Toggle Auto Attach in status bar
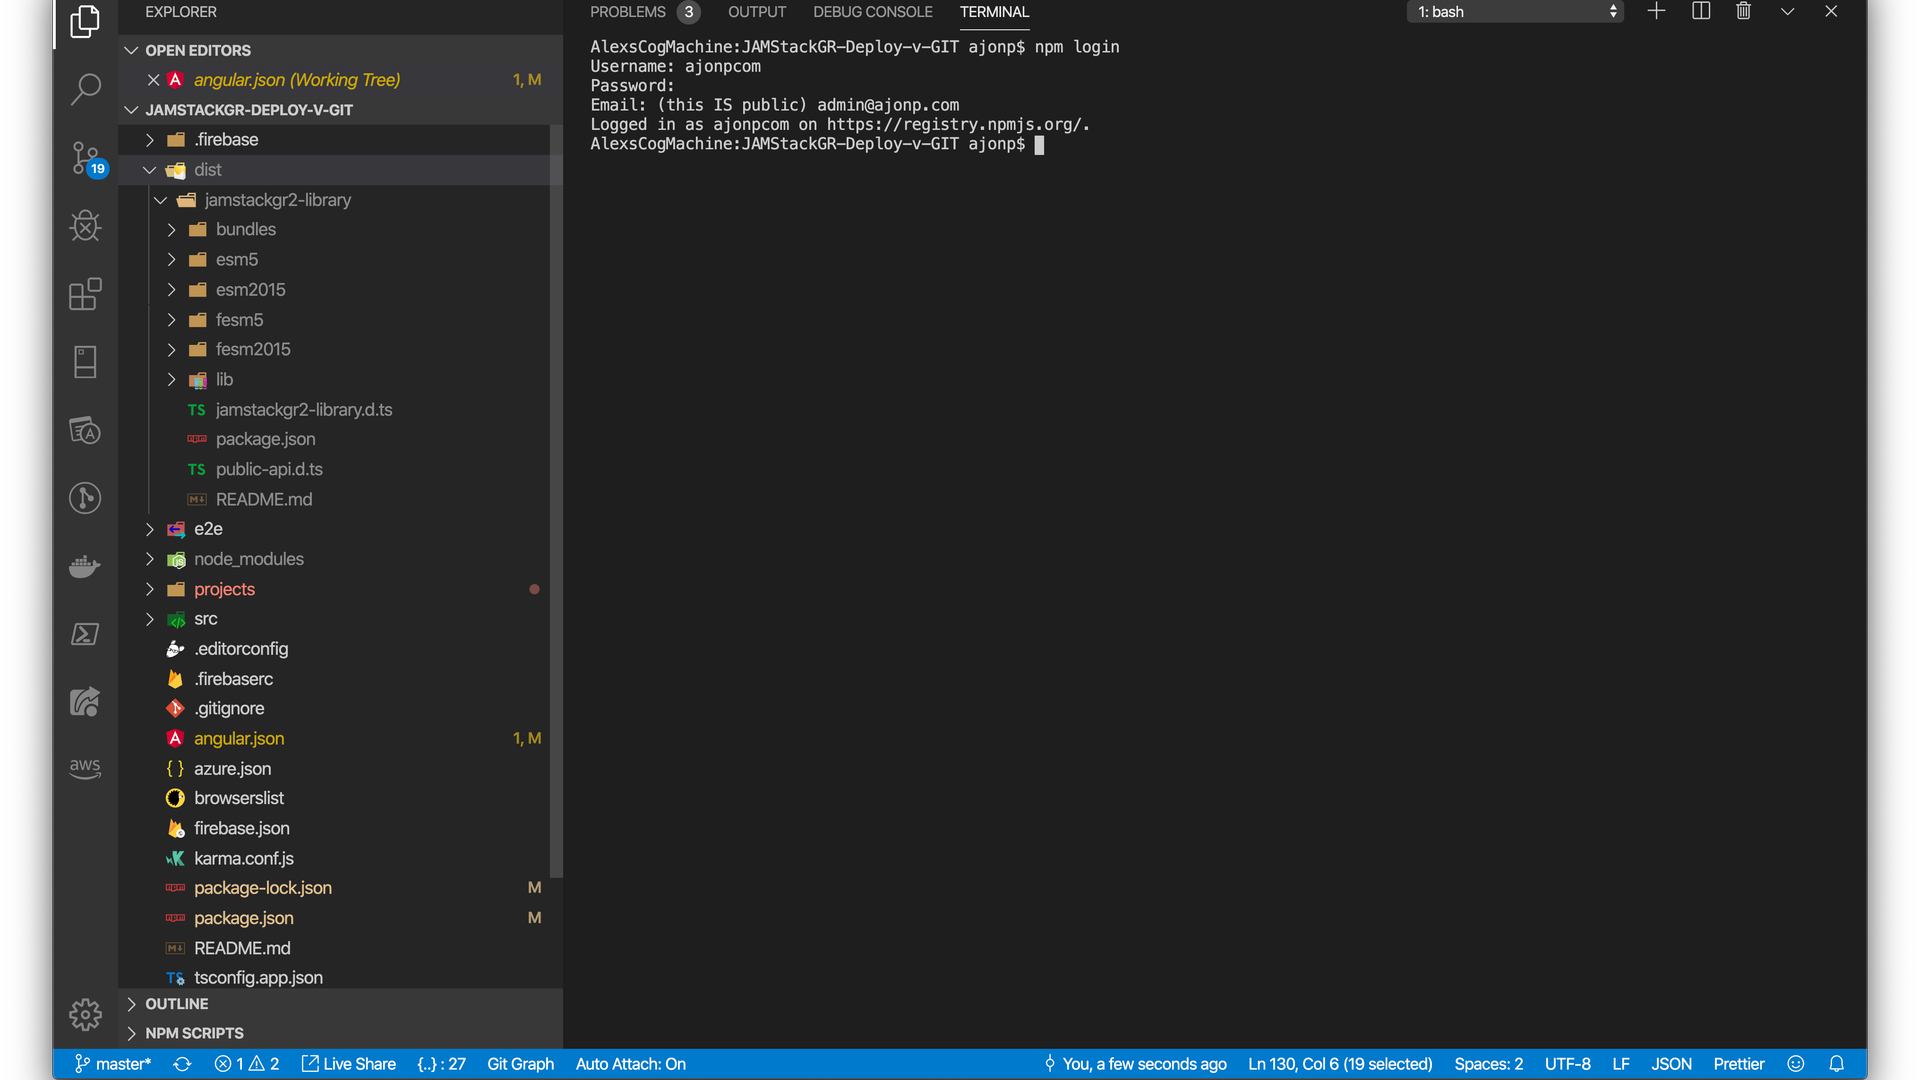The width and height of the screenshot is (1920, 1080). coord(630,1064)
